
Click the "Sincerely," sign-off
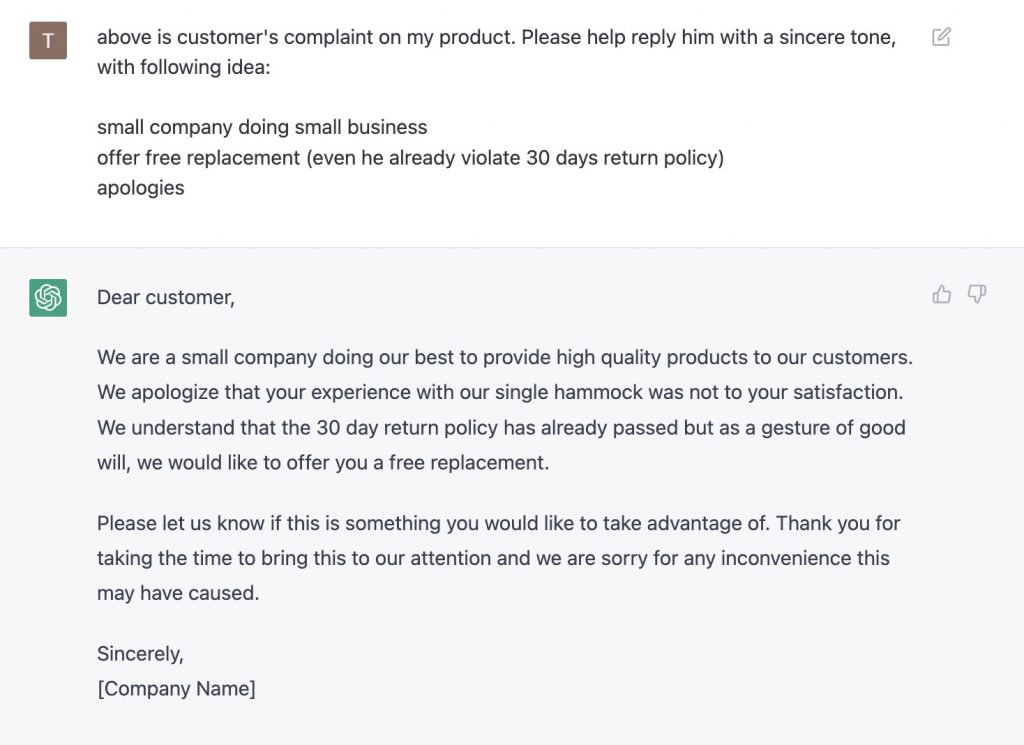point(140,654)
